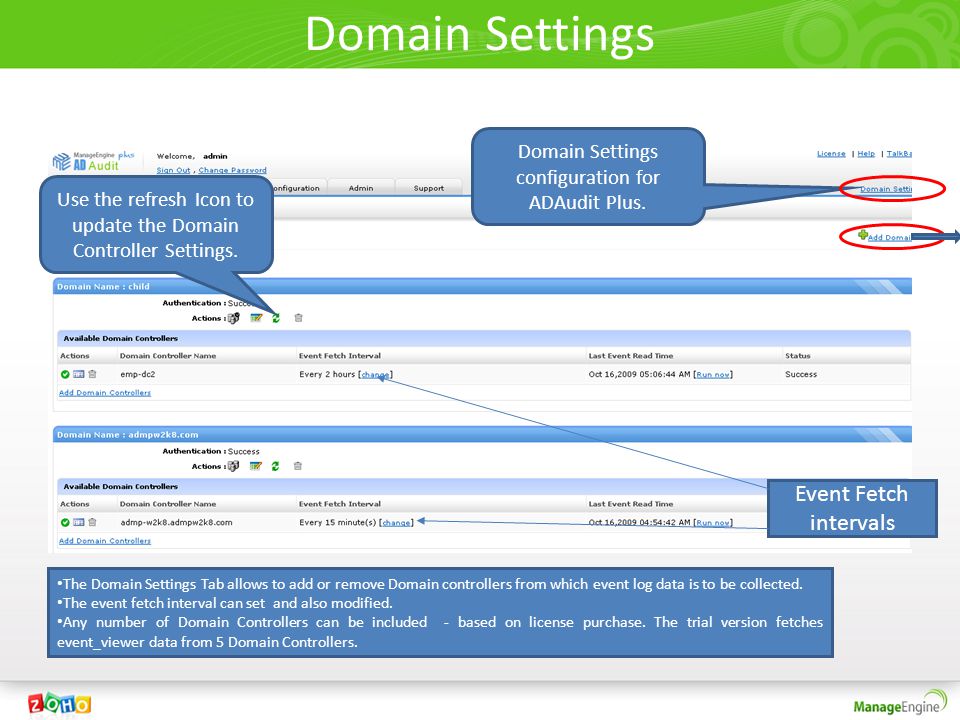Click Run now for Oct 16,2009 05:06:44 AM
Screen dimensions: 960x720
tap(713, 375)
